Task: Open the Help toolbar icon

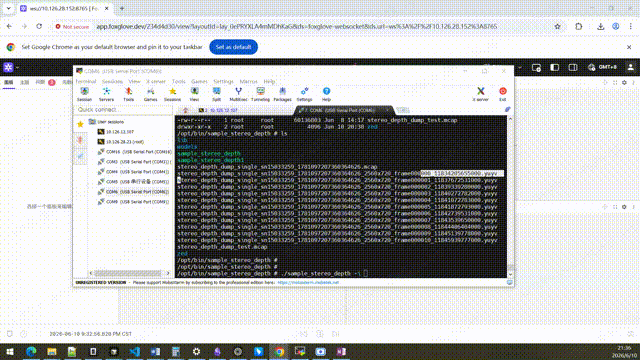Action: click(327, 94)
